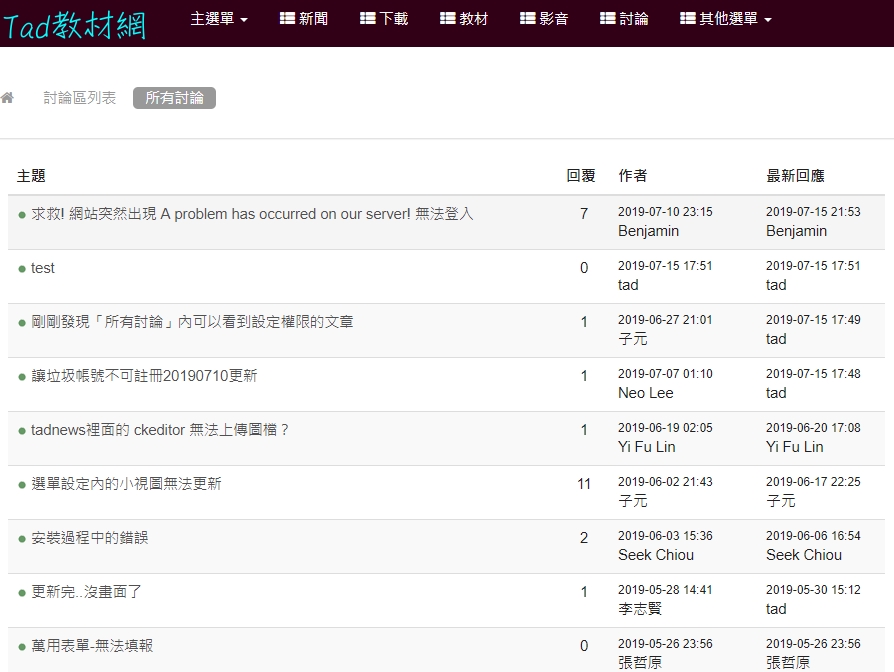Screen dimensions: 894x672
Task: Click the list icon beside 討論
Action: [x=607, y=18]
